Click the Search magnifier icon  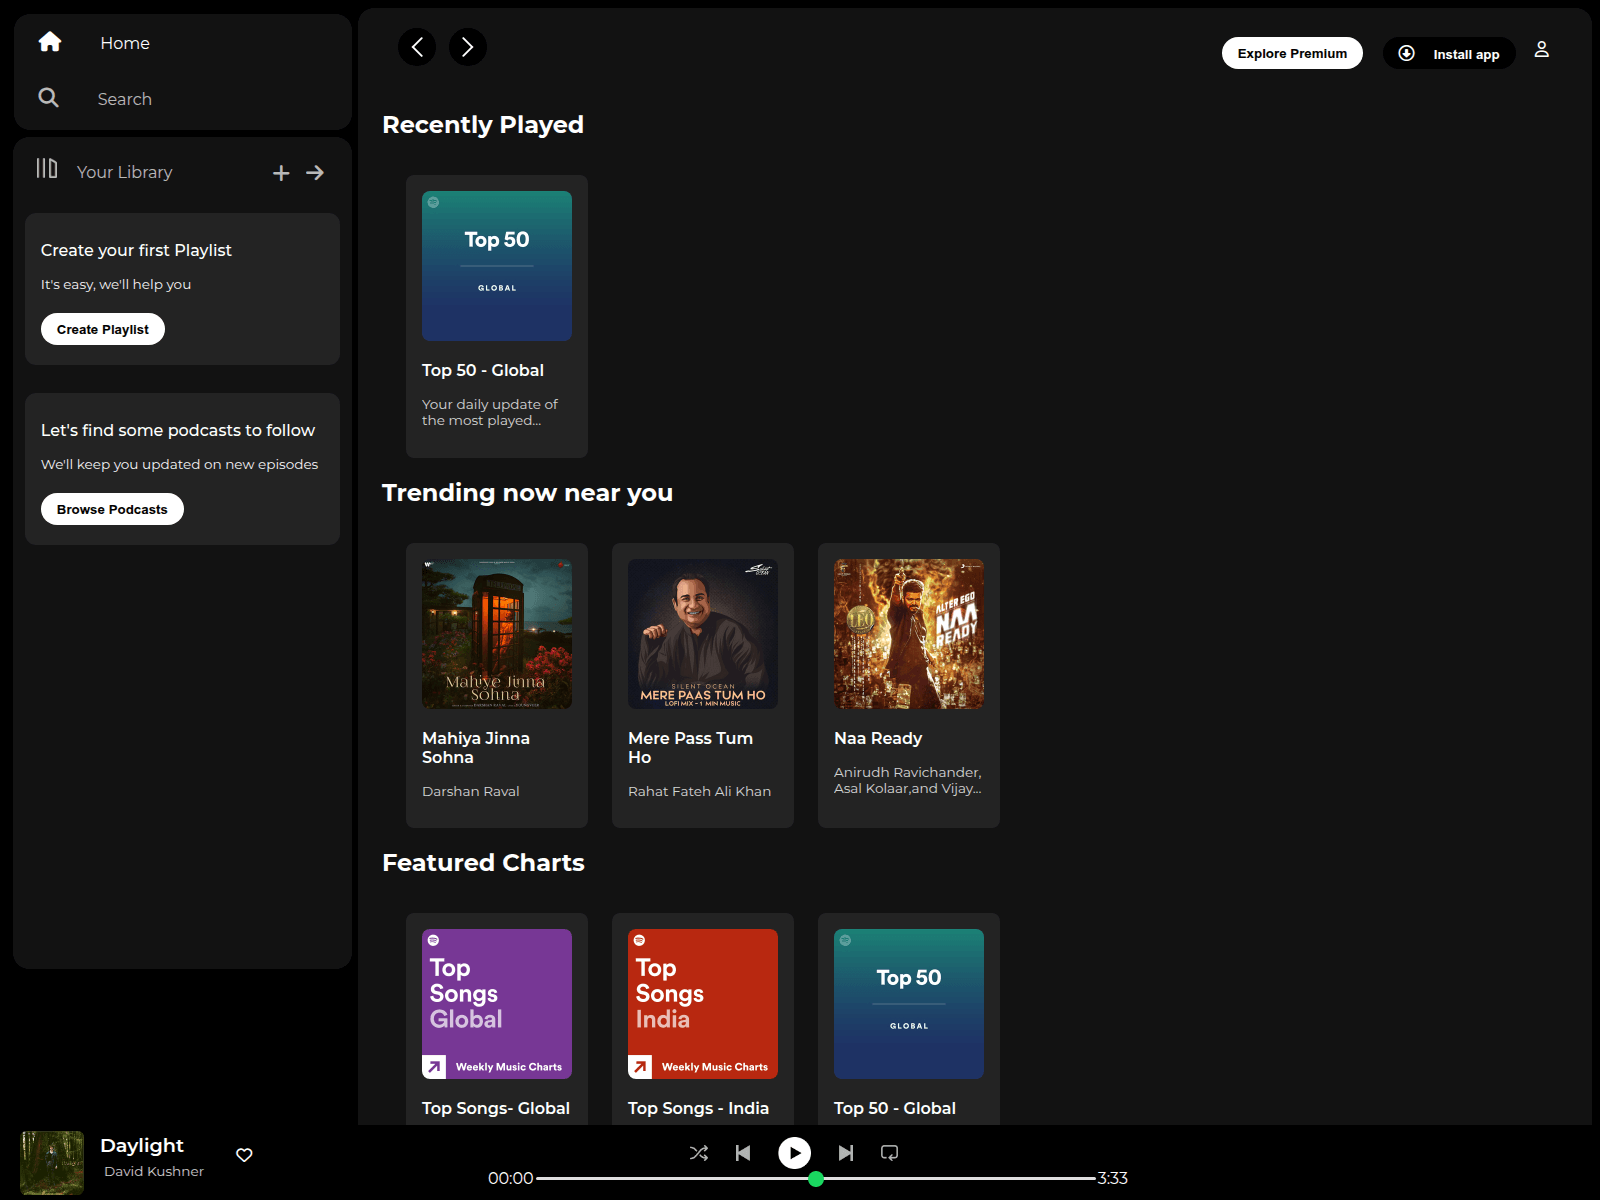[x=48, y=97]
